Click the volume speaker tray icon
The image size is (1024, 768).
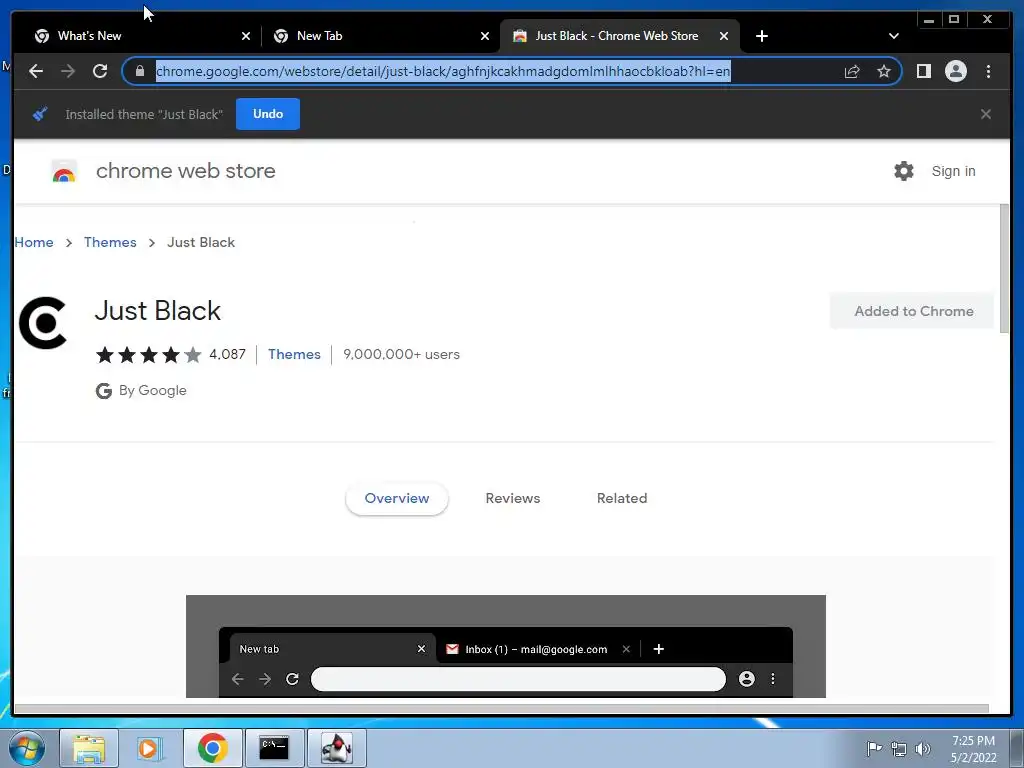coord(922,749)
